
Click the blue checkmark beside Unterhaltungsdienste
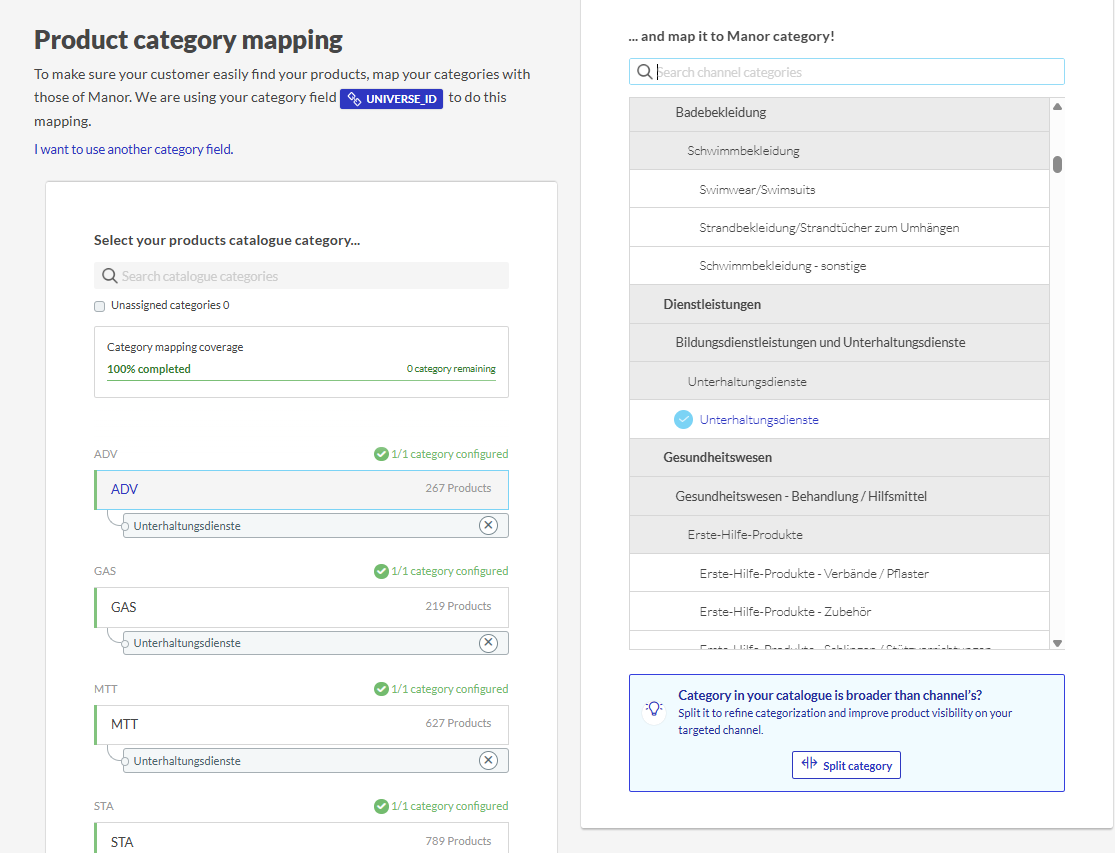tap(684, 420)
